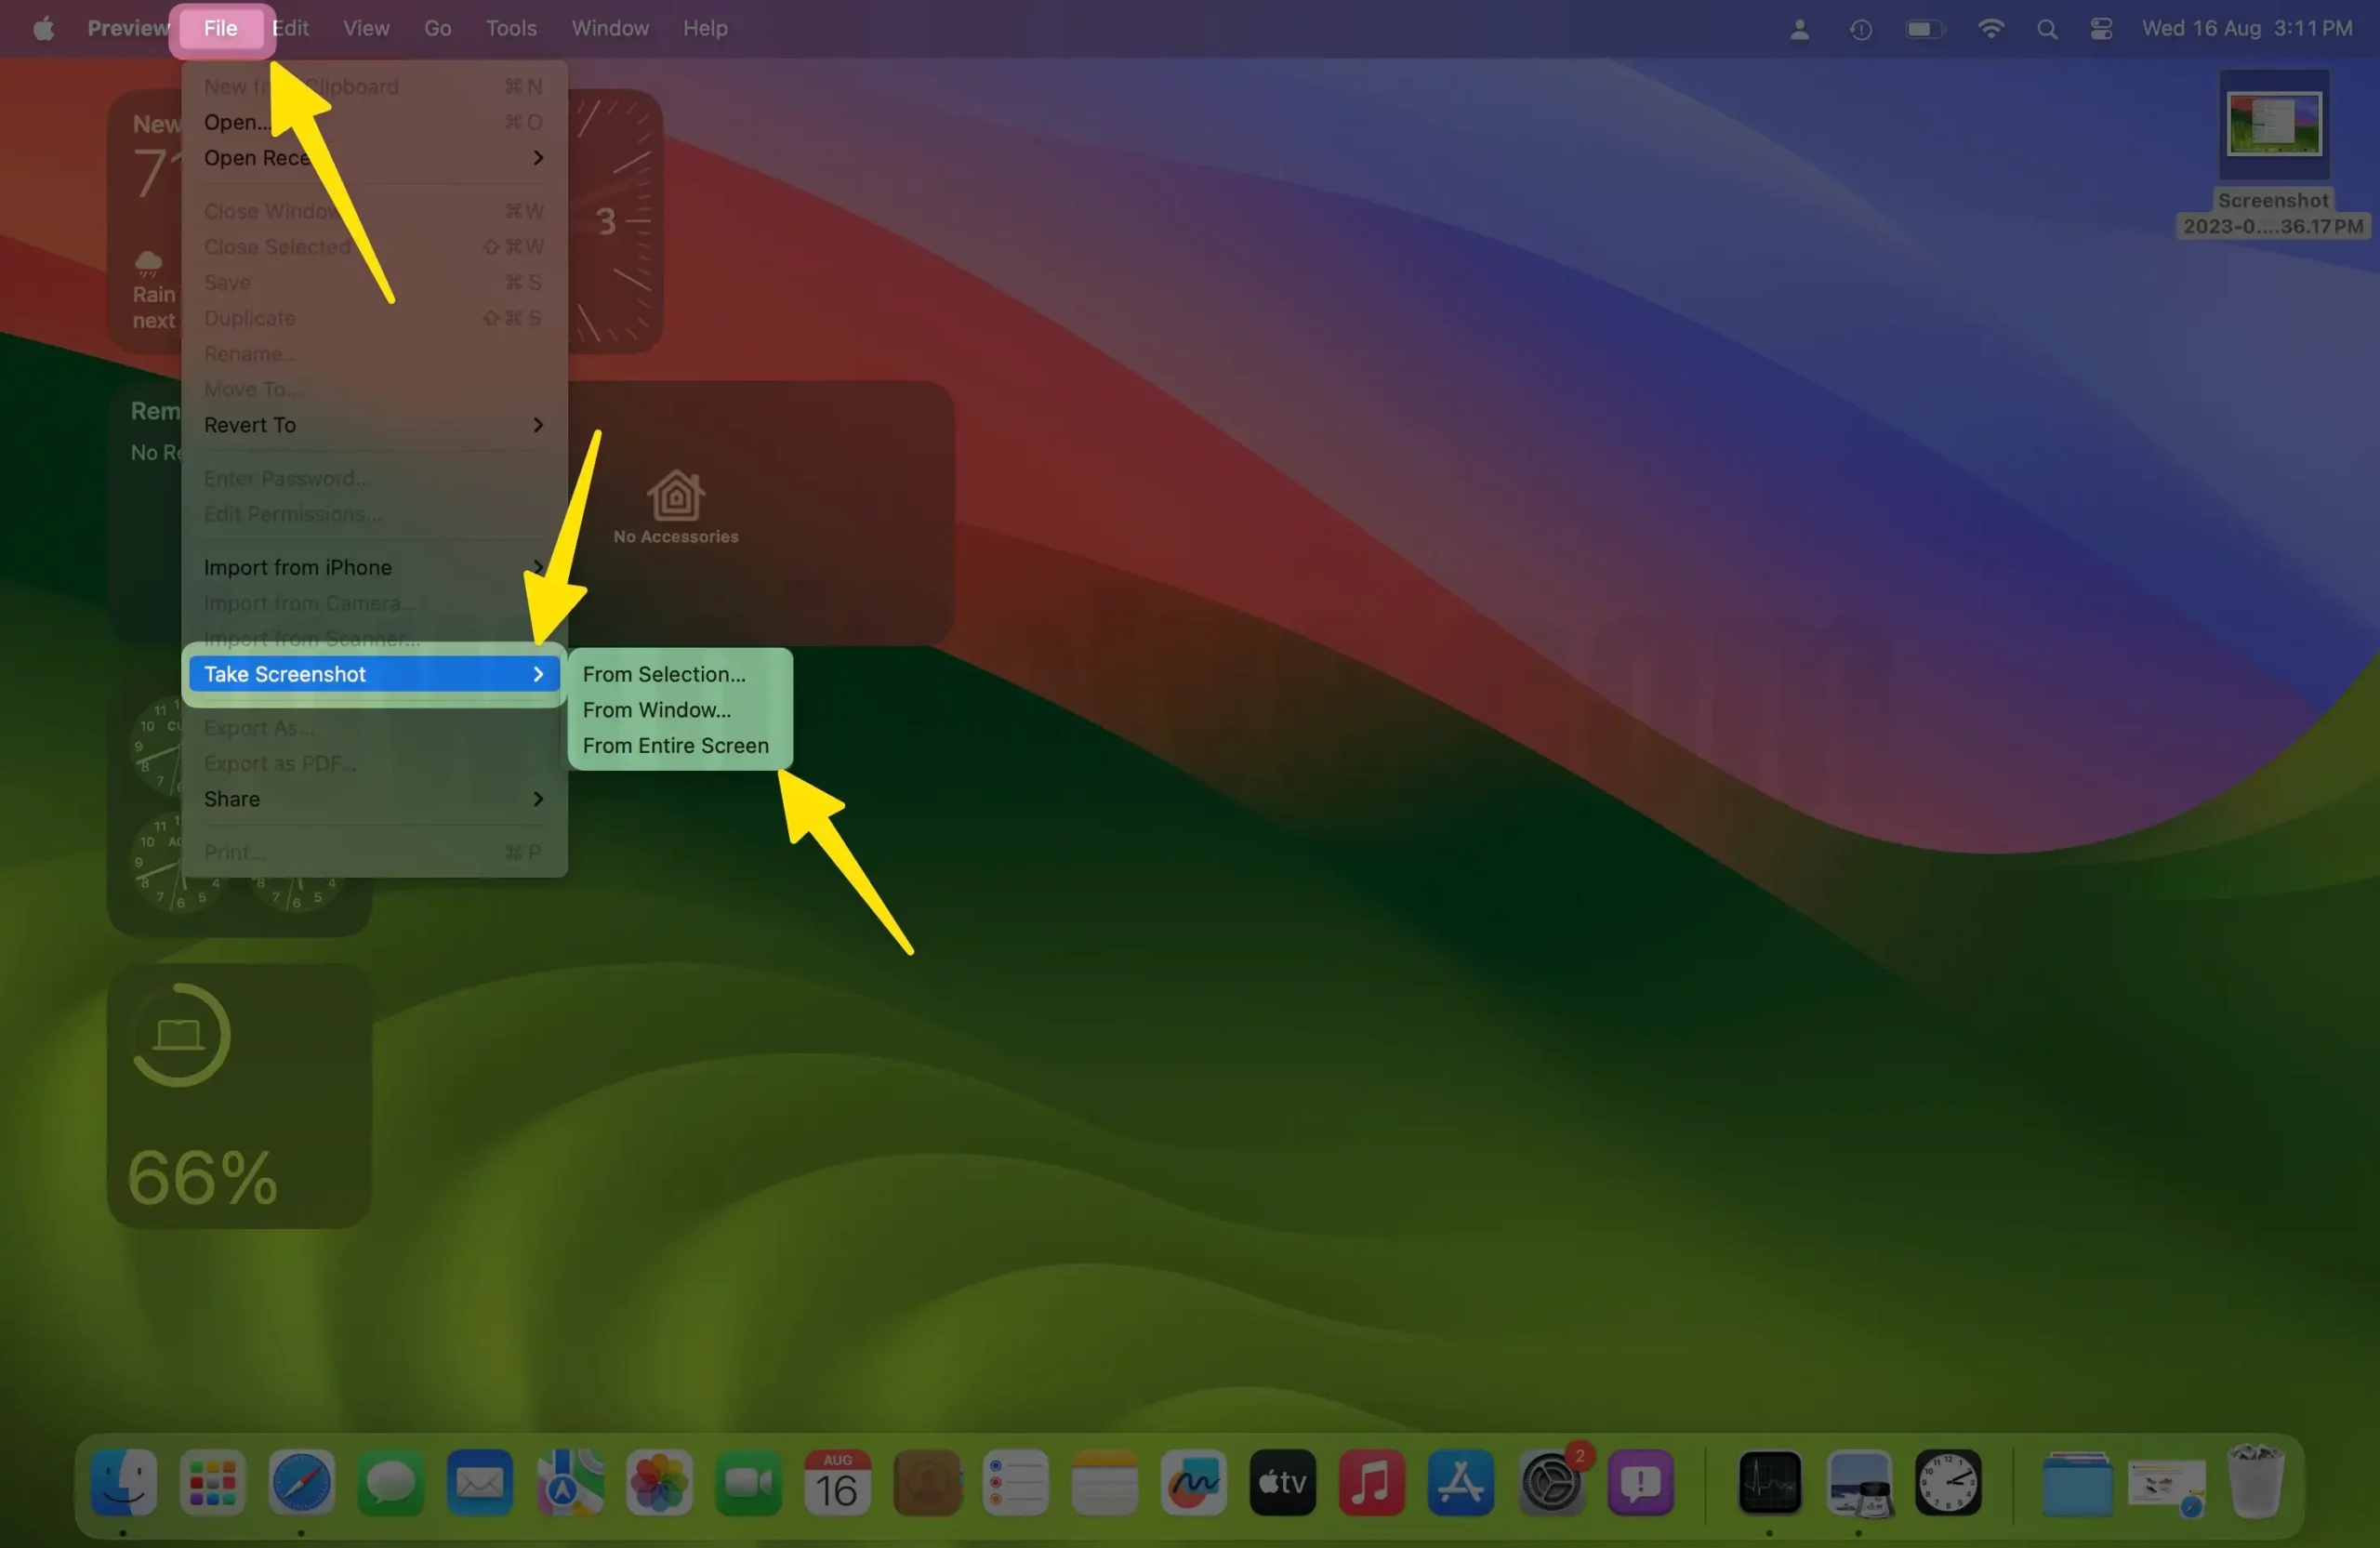Close the open File menu
Screen dimensions: 2380x1548
(221, 28)
